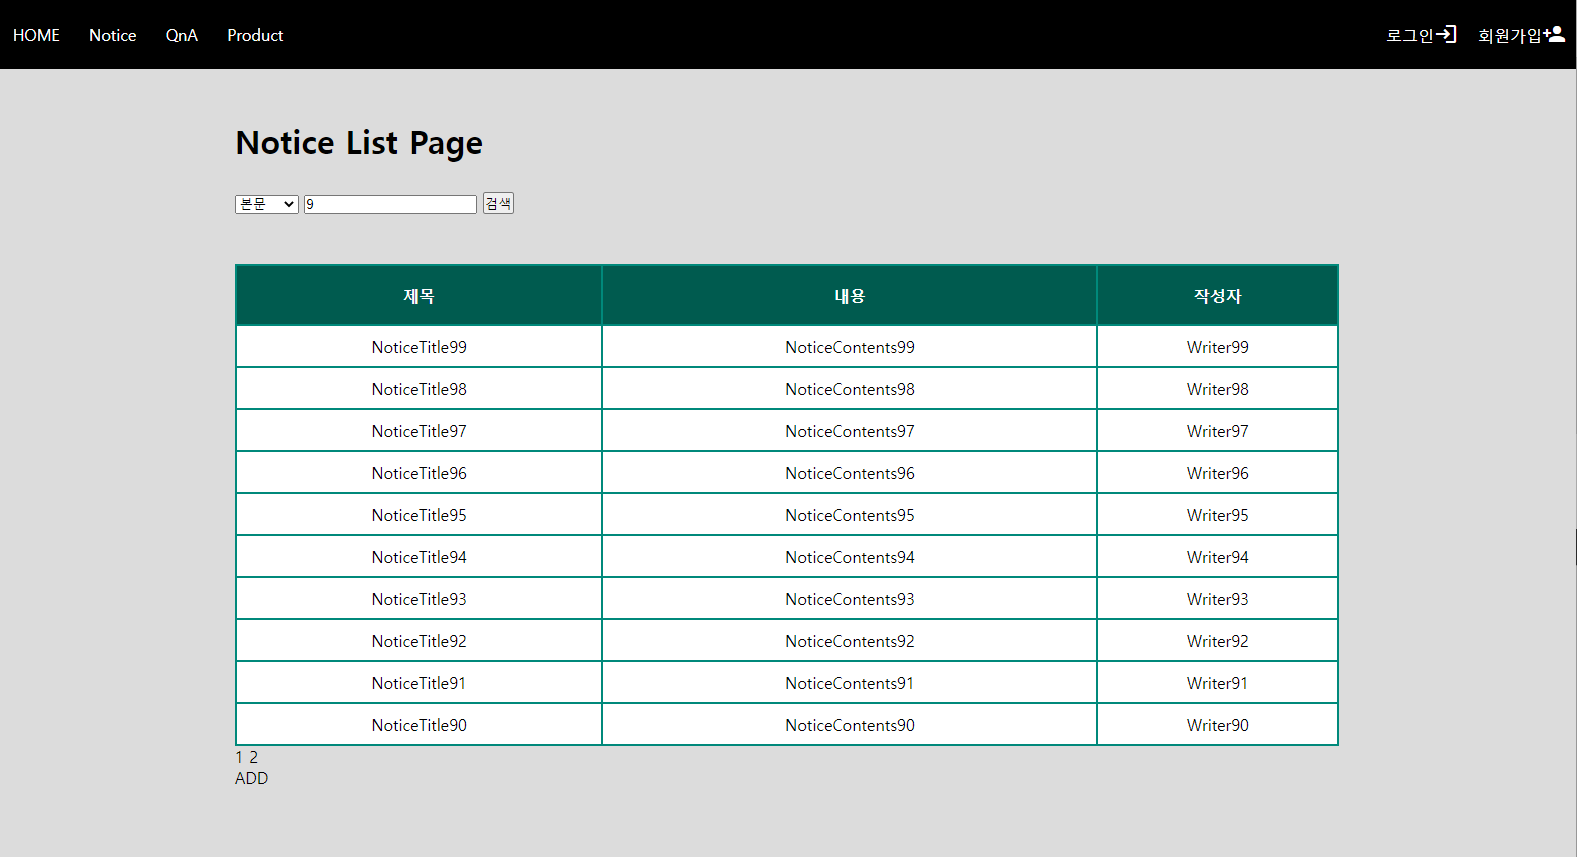Go to page 1 of notices
Viewport: 1577px width, 857px height.
click(239, 757)
